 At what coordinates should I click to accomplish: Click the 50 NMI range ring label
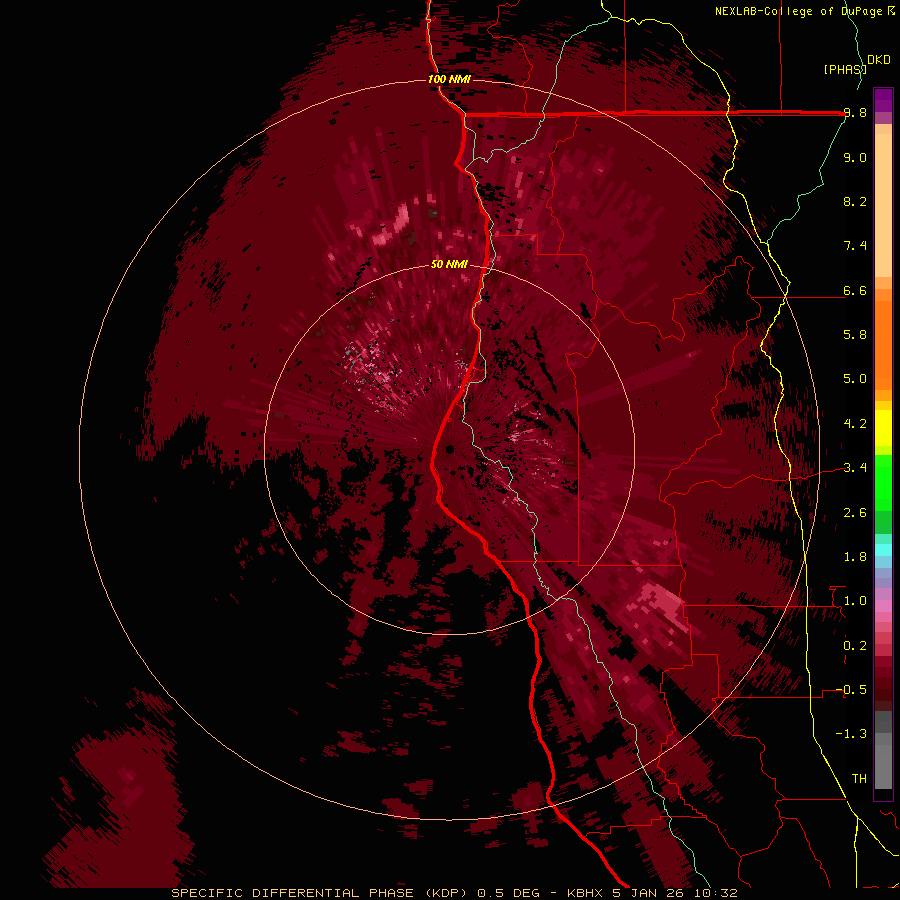pyautogui.click(x=449, y=264)
